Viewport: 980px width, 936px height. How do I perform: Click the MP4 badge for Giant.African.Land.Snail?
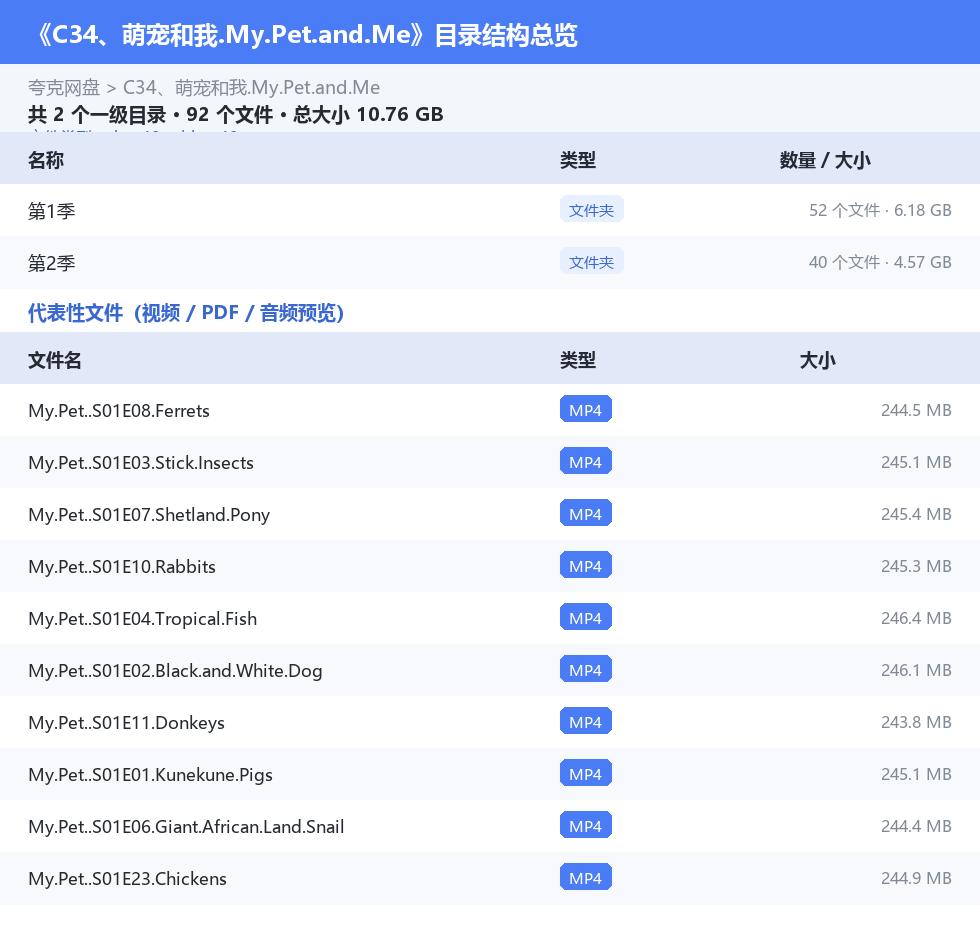[586, 825]
